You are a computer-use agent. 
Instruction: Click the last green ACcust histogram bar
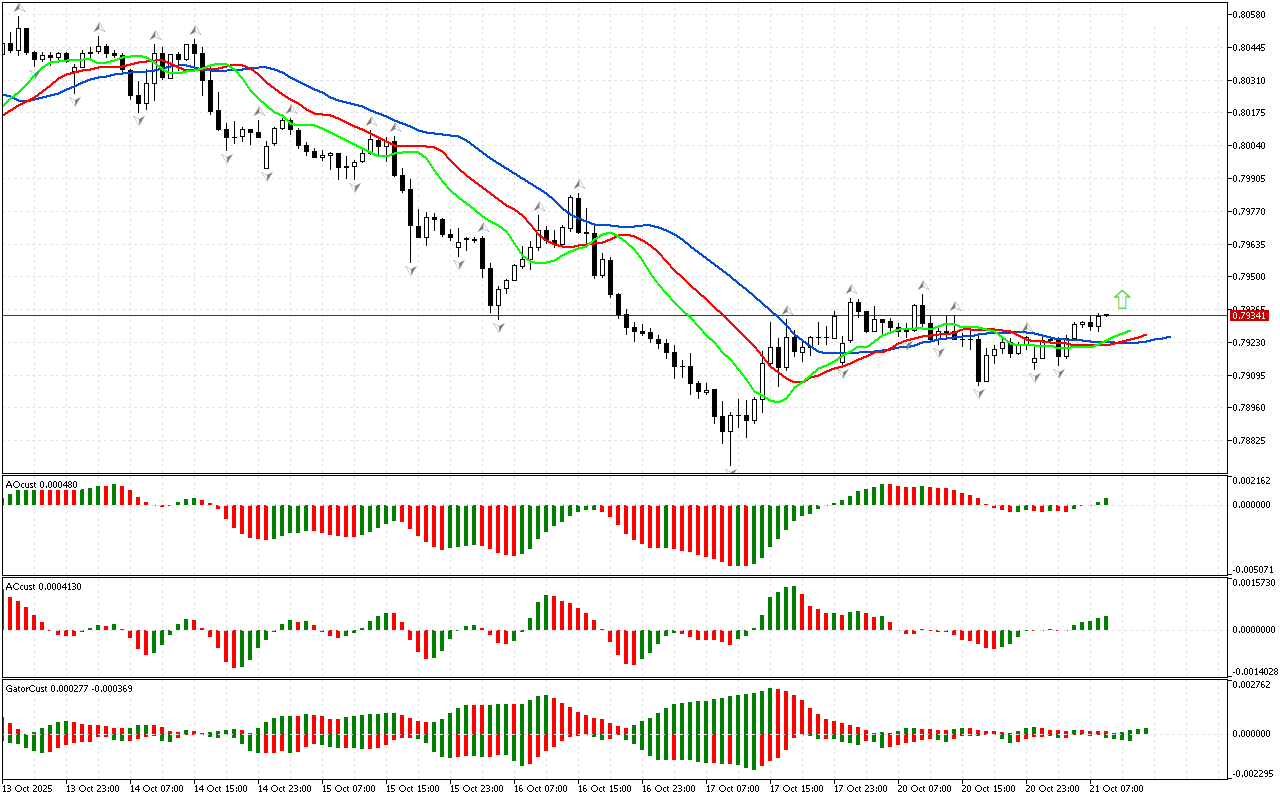pos(1106,623)
